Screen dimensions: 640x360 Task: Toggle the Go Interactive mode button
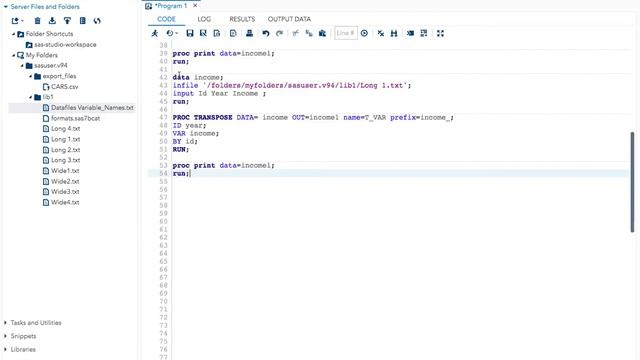(364, 33)
